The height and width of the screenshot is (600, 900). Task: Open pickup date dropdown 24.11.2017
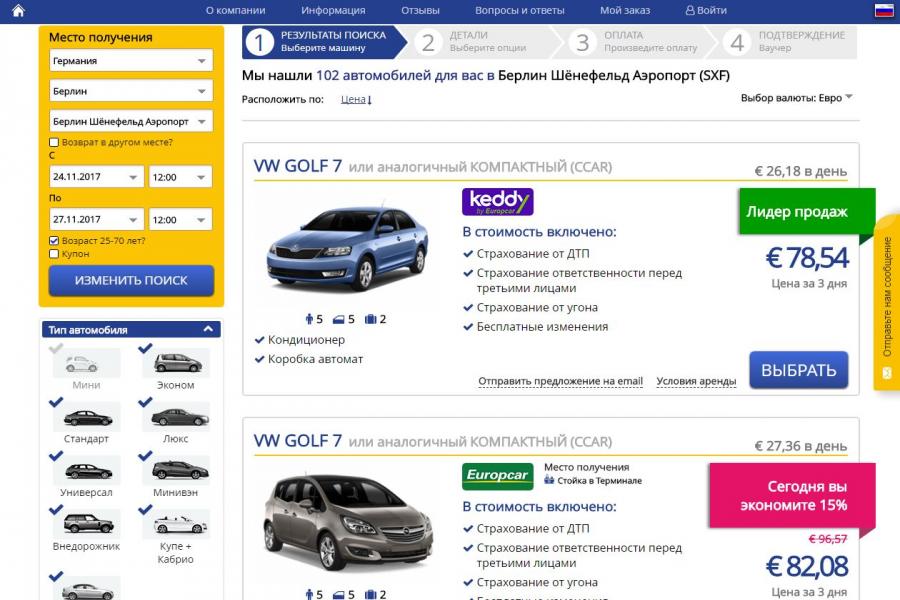[x=96, y=177]
